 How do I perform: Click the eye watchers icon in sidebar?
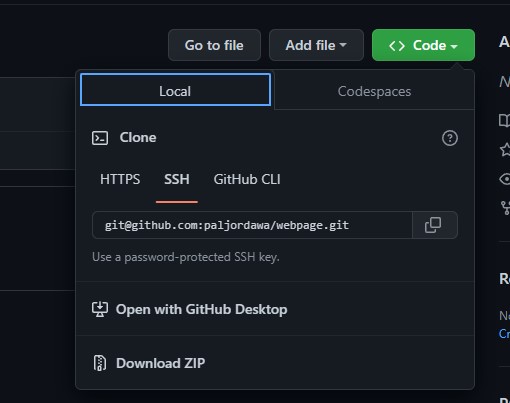[x=505, y=179]
